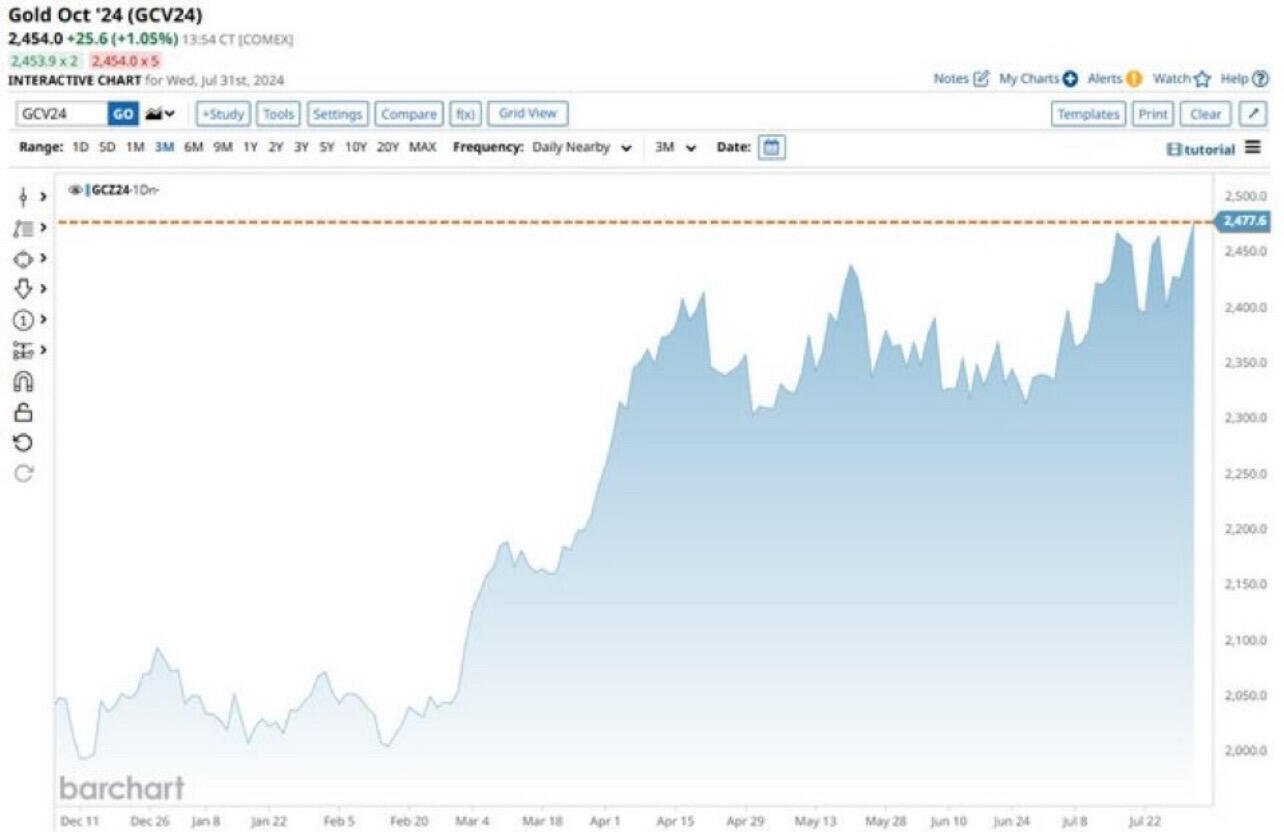Viewport: 1284px width, 832px height.
Task: Select the 20Y range
Action: 388,147
